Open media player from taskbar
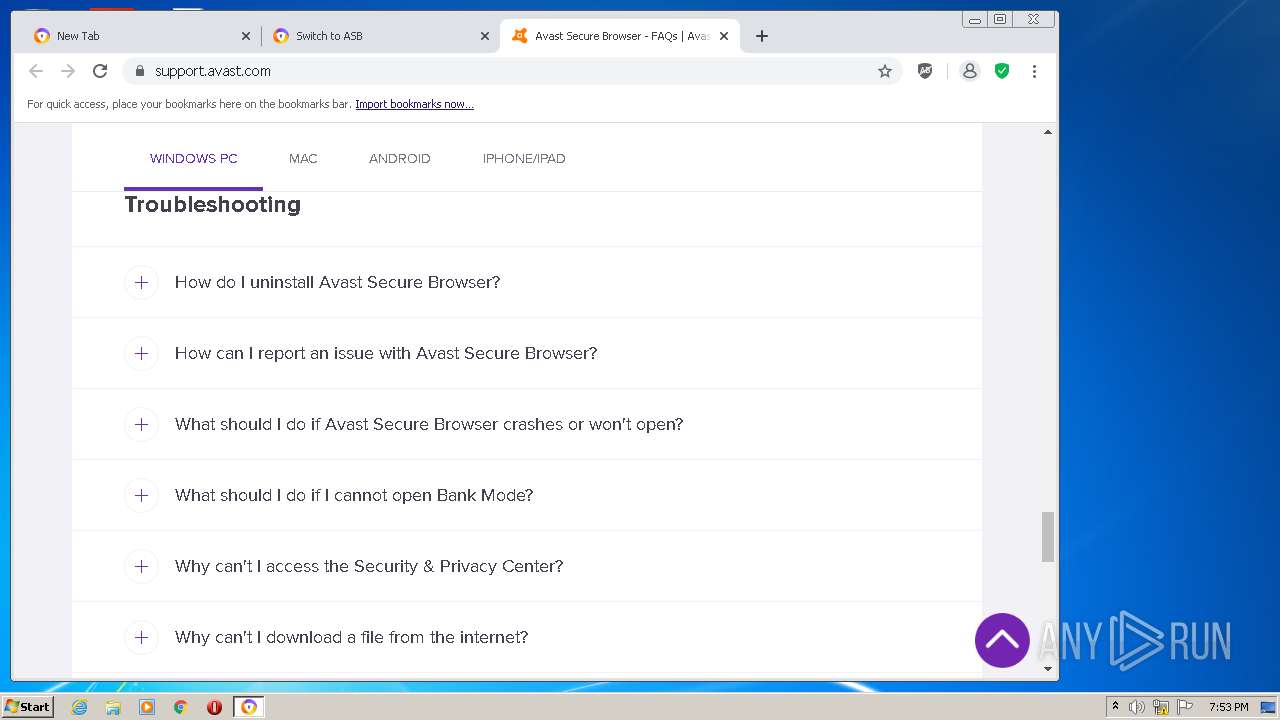The height and width of the screenshot is (720, 1280). pos(147,707)
